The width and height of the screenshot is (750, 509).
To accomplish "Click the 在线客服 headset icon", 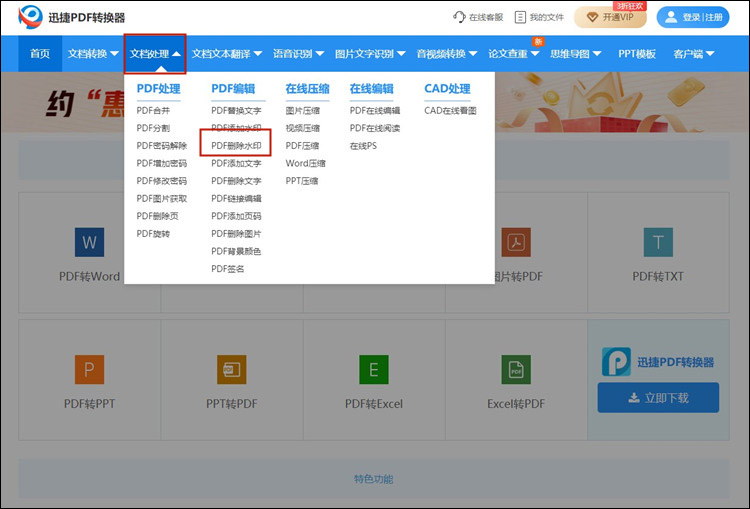I will click(x=459, y=17).
